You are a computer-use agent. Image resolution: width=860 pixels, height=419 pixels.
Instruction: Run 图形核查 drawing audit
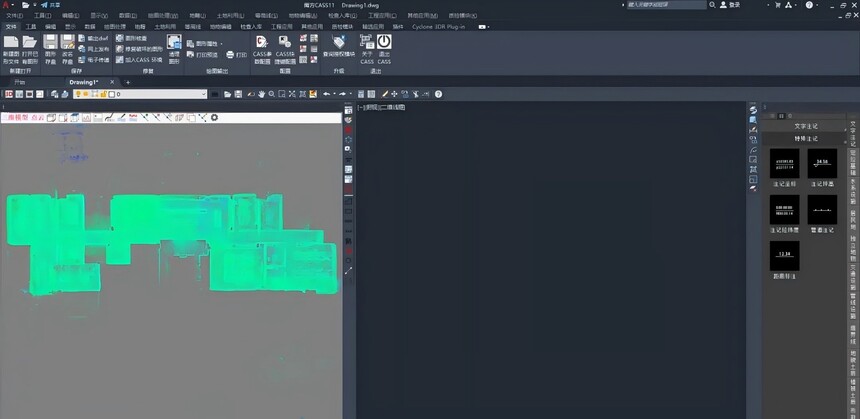point(131,38)
